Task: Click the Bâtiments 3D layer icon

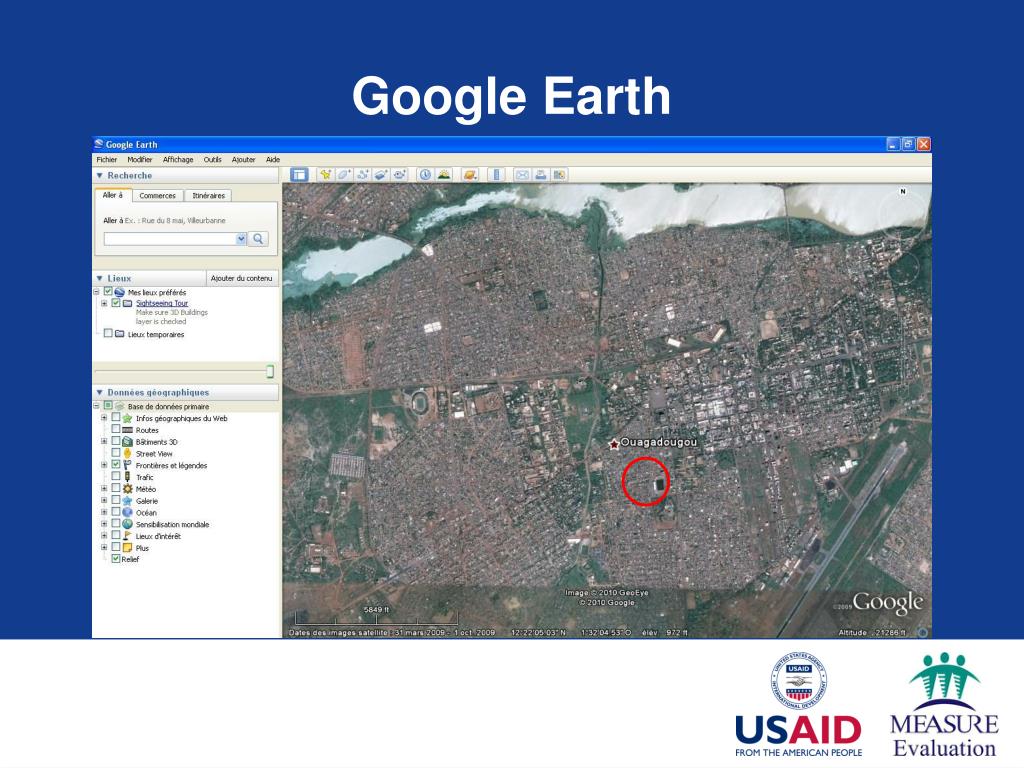Action: [127, 441]
